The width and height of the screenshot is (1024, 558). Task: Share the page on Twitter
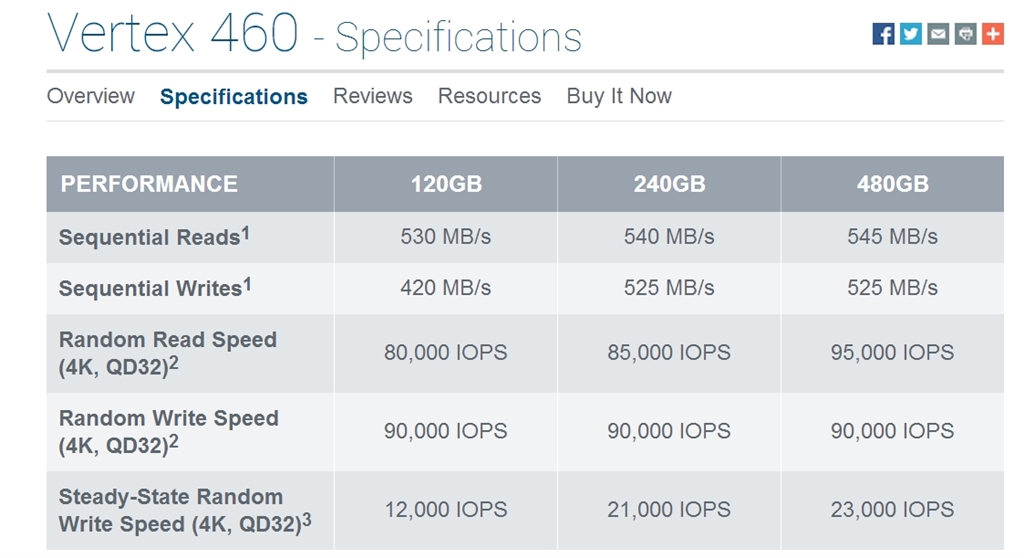coord(910,34)
